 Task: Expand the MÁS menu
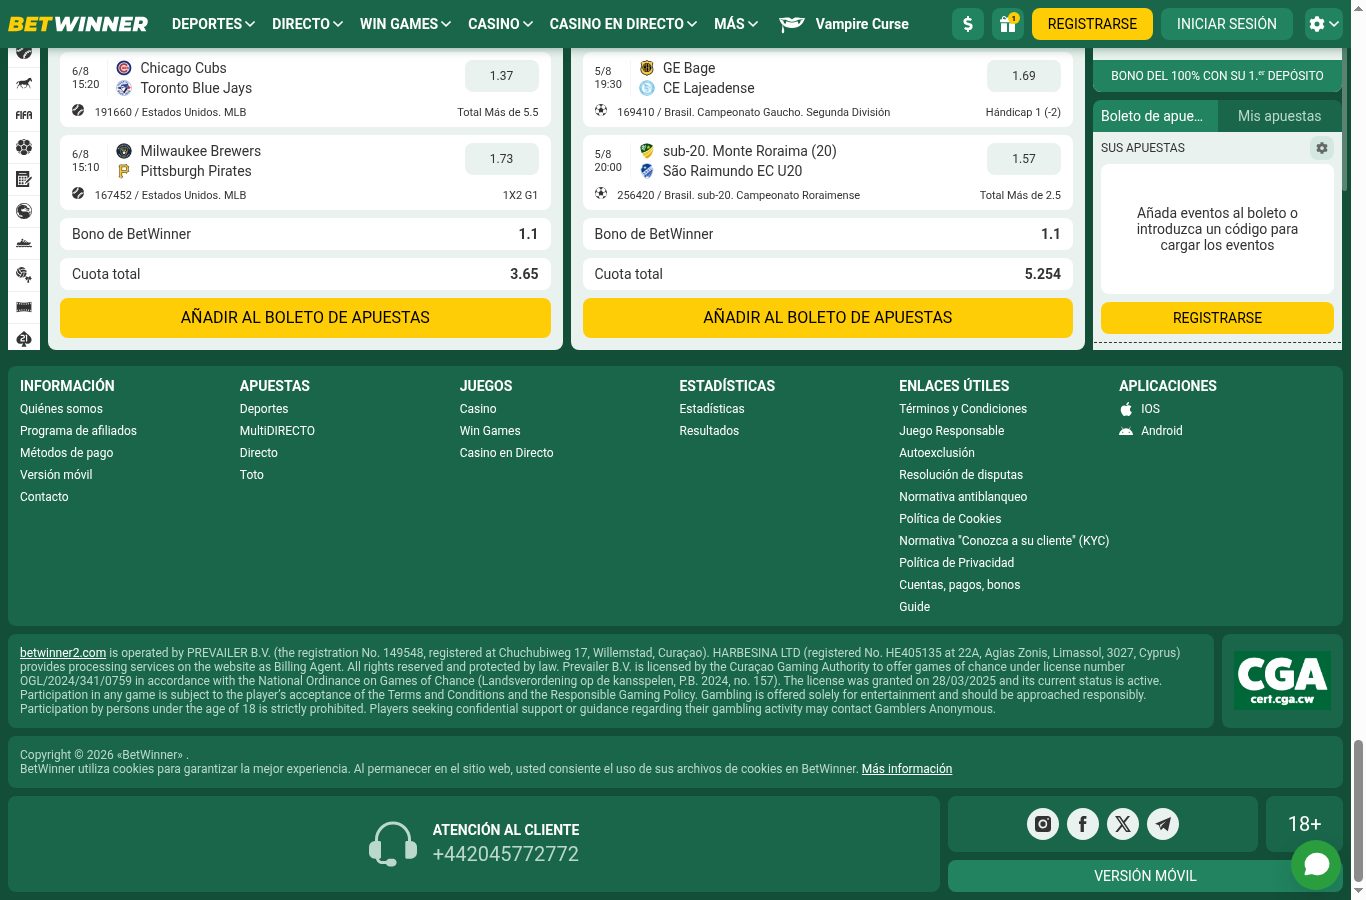(736, 24)
